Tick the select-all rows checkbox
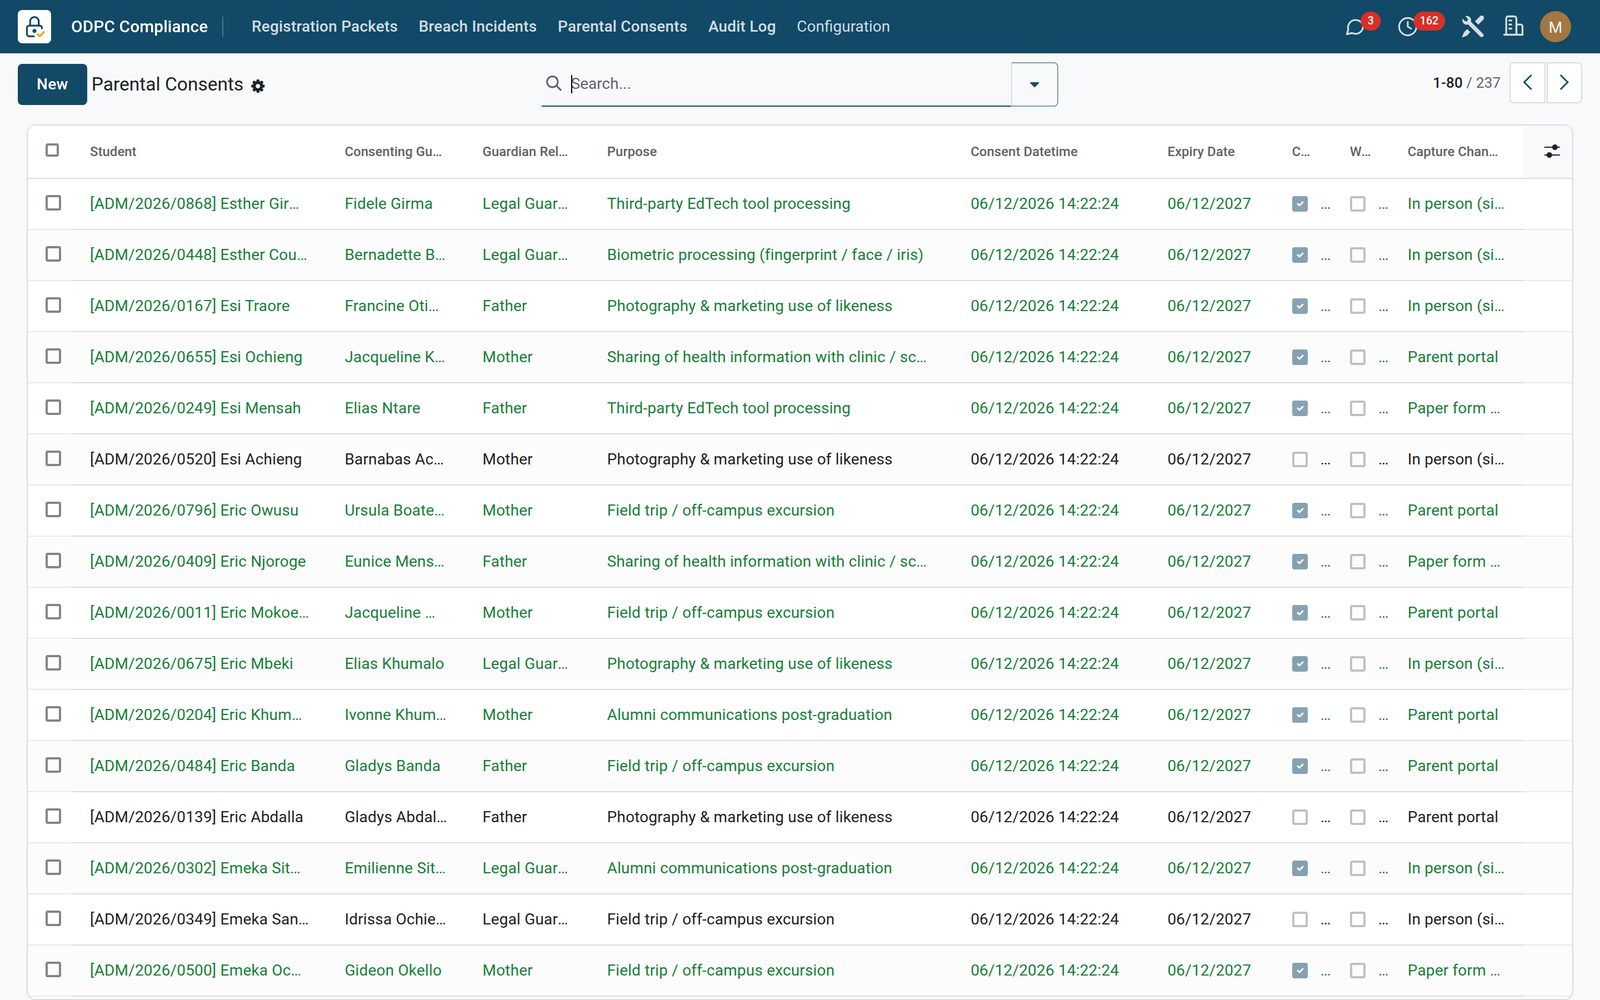Screen dimensions: 1600x1000 [x=52, y=150]
